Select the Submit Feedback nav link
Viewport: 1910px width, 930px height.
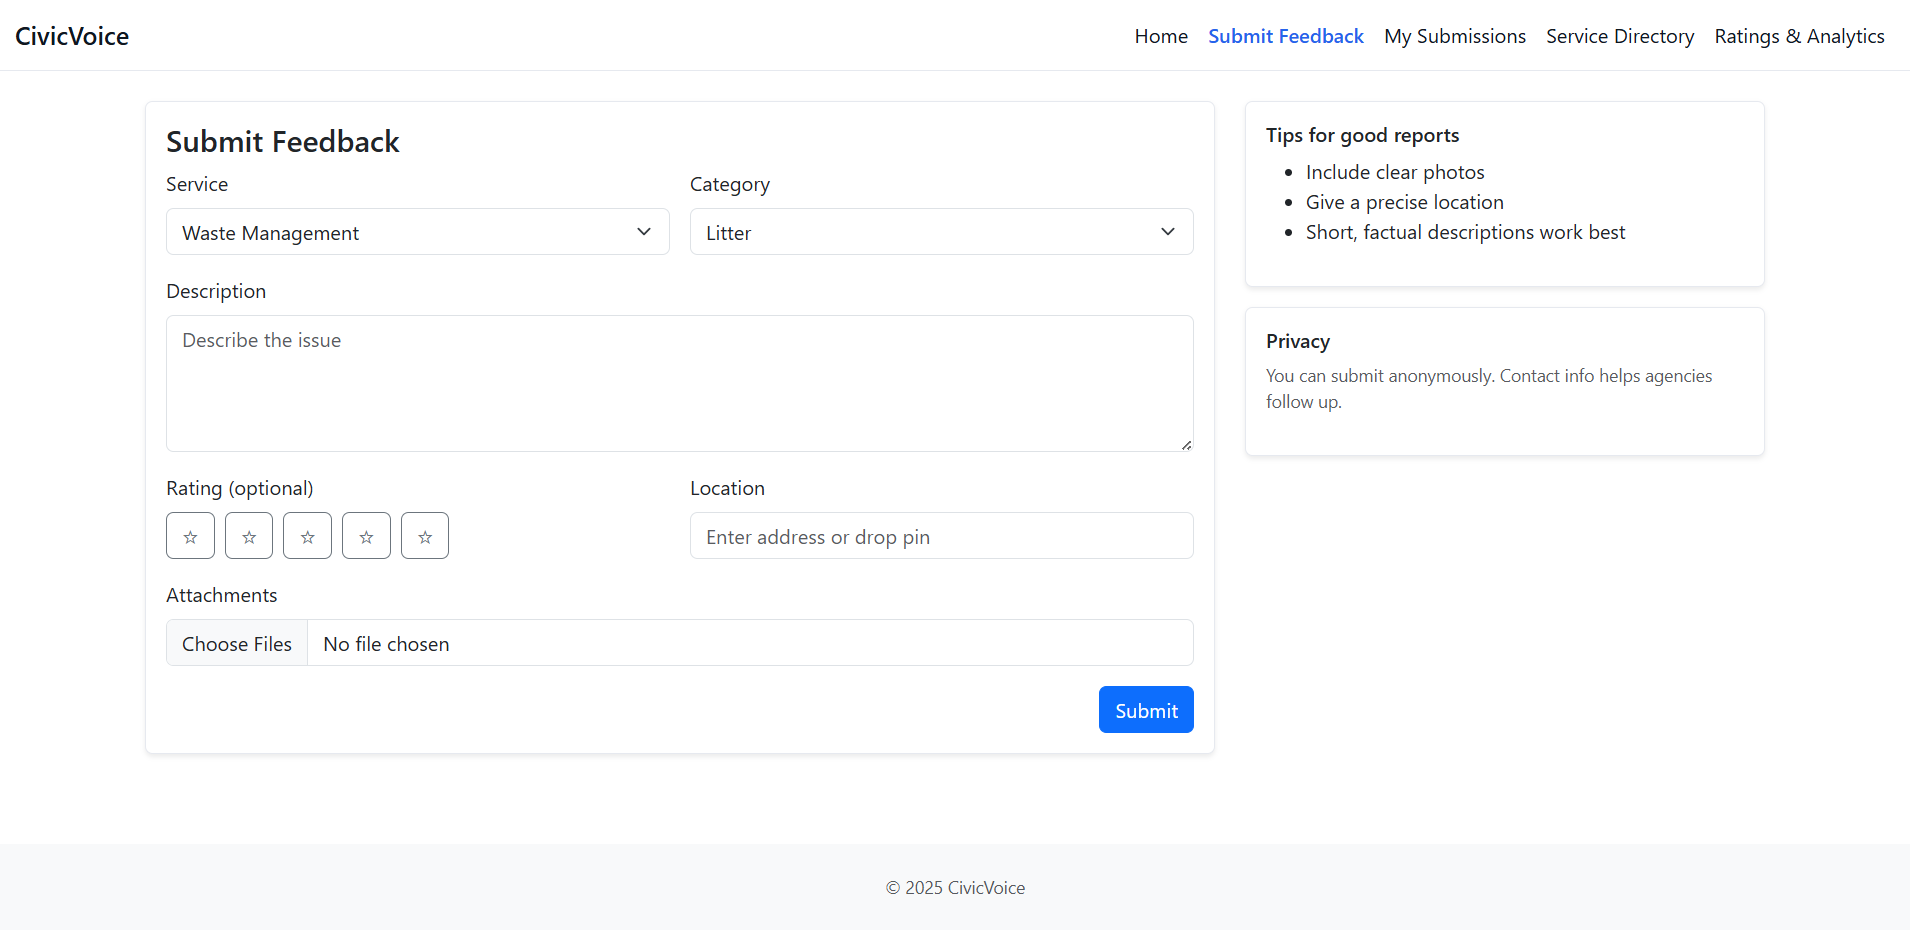coord(1286,36)
